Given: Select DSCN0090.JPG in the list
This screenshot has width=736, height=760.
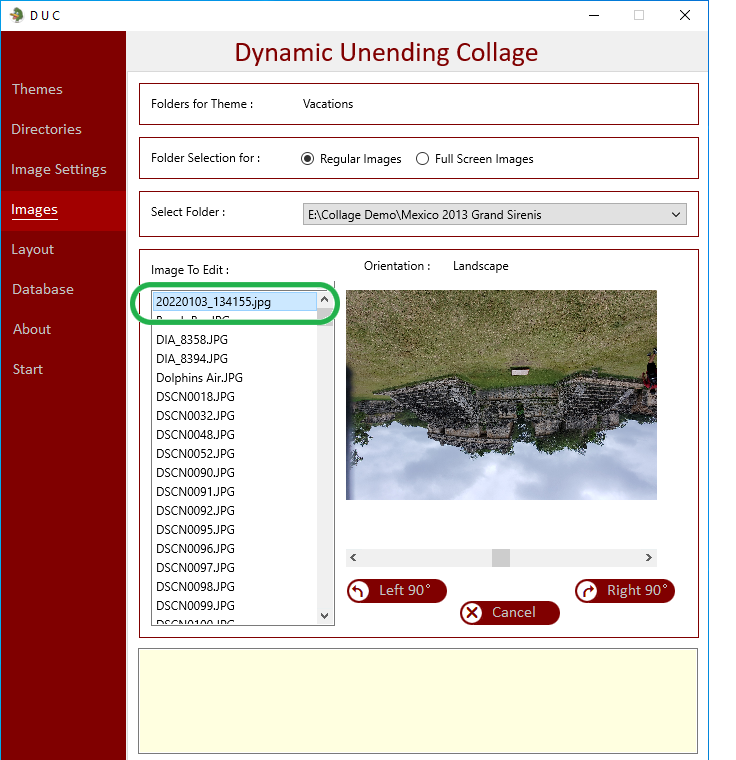Looking at the screenshot, I should point(195,473).
